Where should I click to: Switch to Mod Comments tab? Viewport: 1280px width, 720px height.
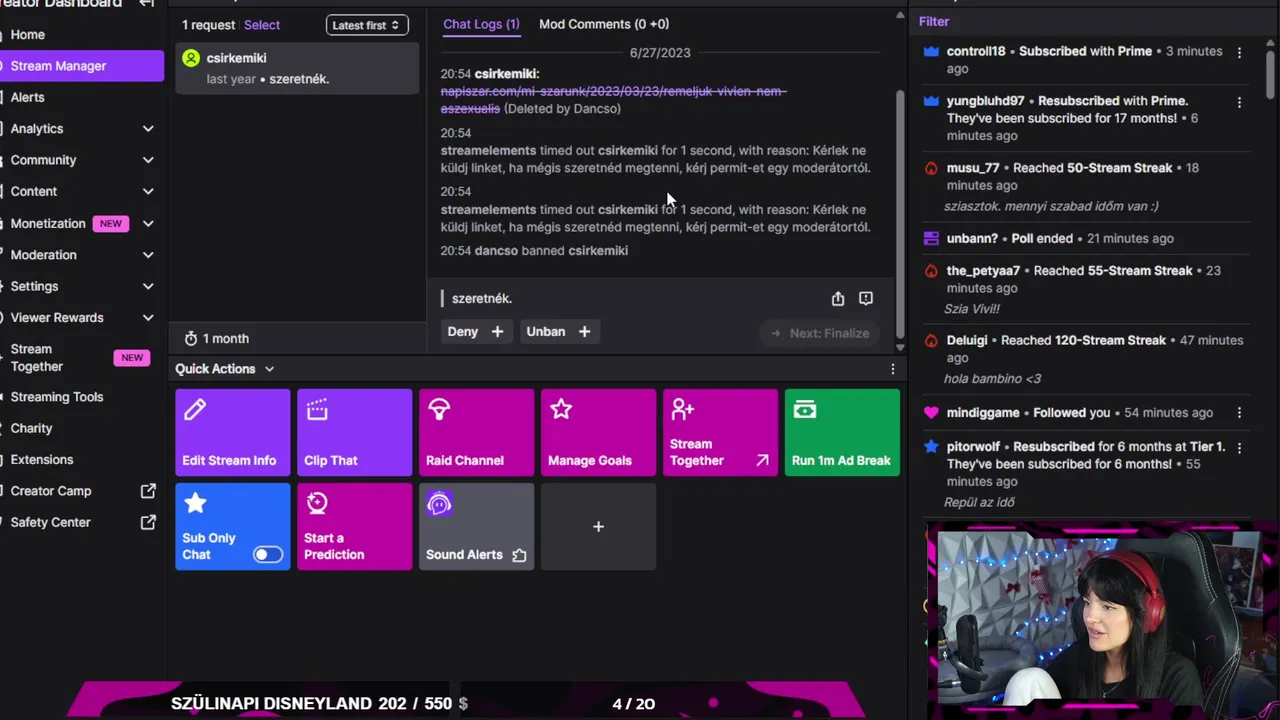click(604, 24)
